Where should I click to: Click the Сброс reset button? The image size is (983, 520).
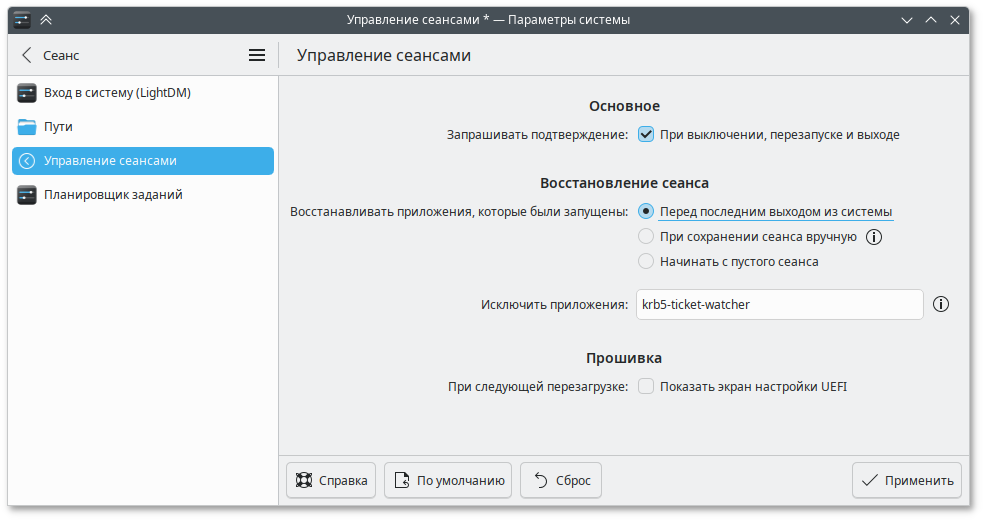[x=561, y=480]
